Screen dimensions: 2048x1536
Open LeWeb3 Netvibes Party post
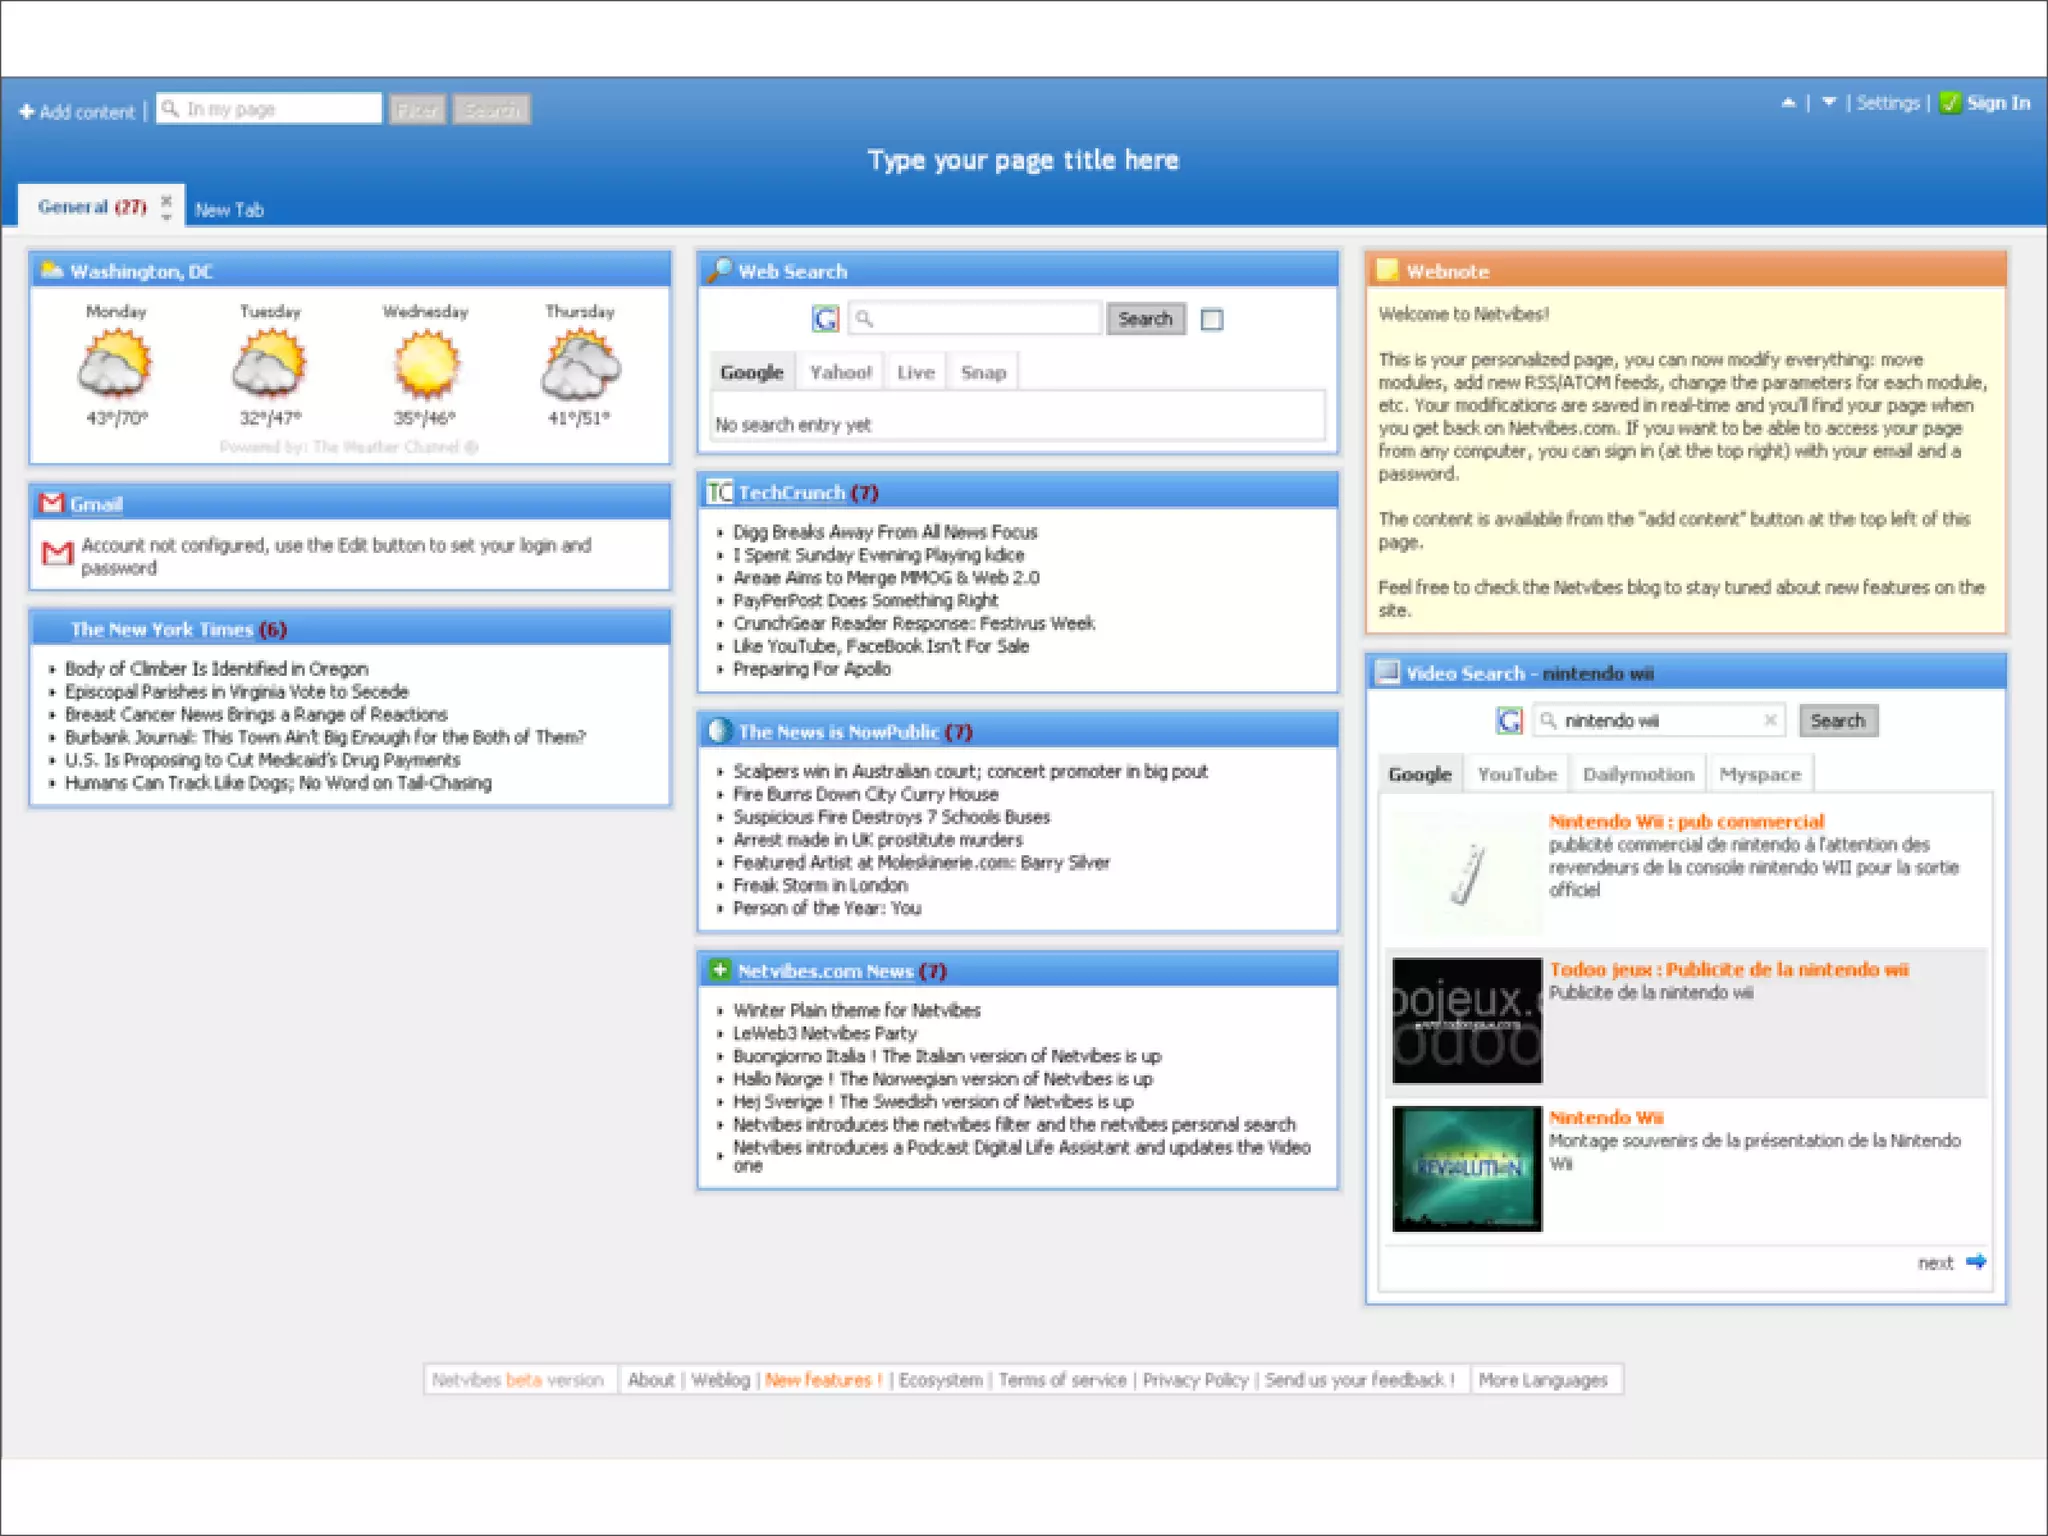[825, 1033]
